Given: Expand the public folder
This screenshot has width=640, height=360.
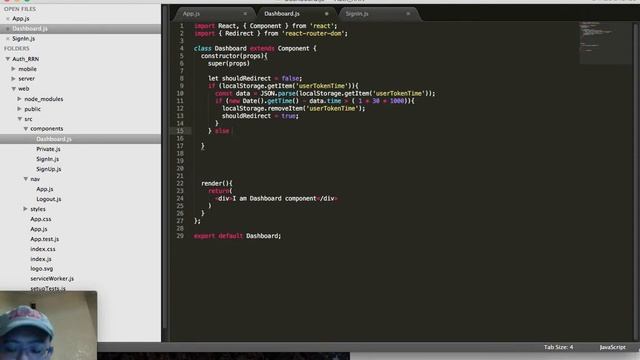Looking at the screenshot, I should [x=19, y=109].
